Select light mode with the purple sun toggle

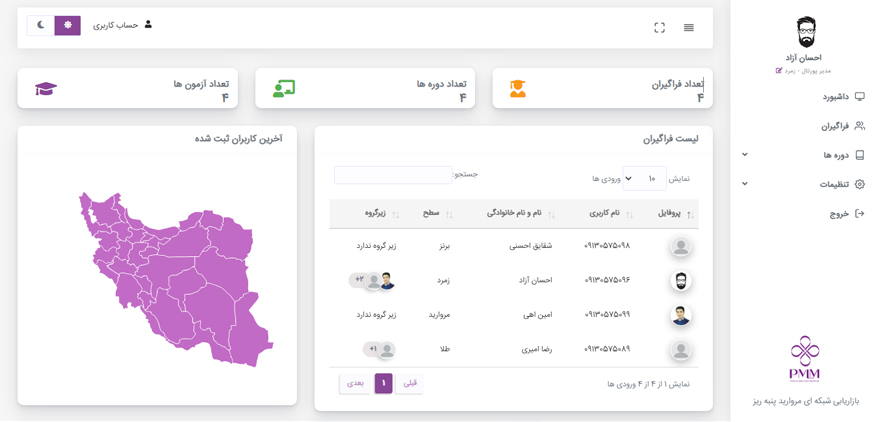[68, 25]
